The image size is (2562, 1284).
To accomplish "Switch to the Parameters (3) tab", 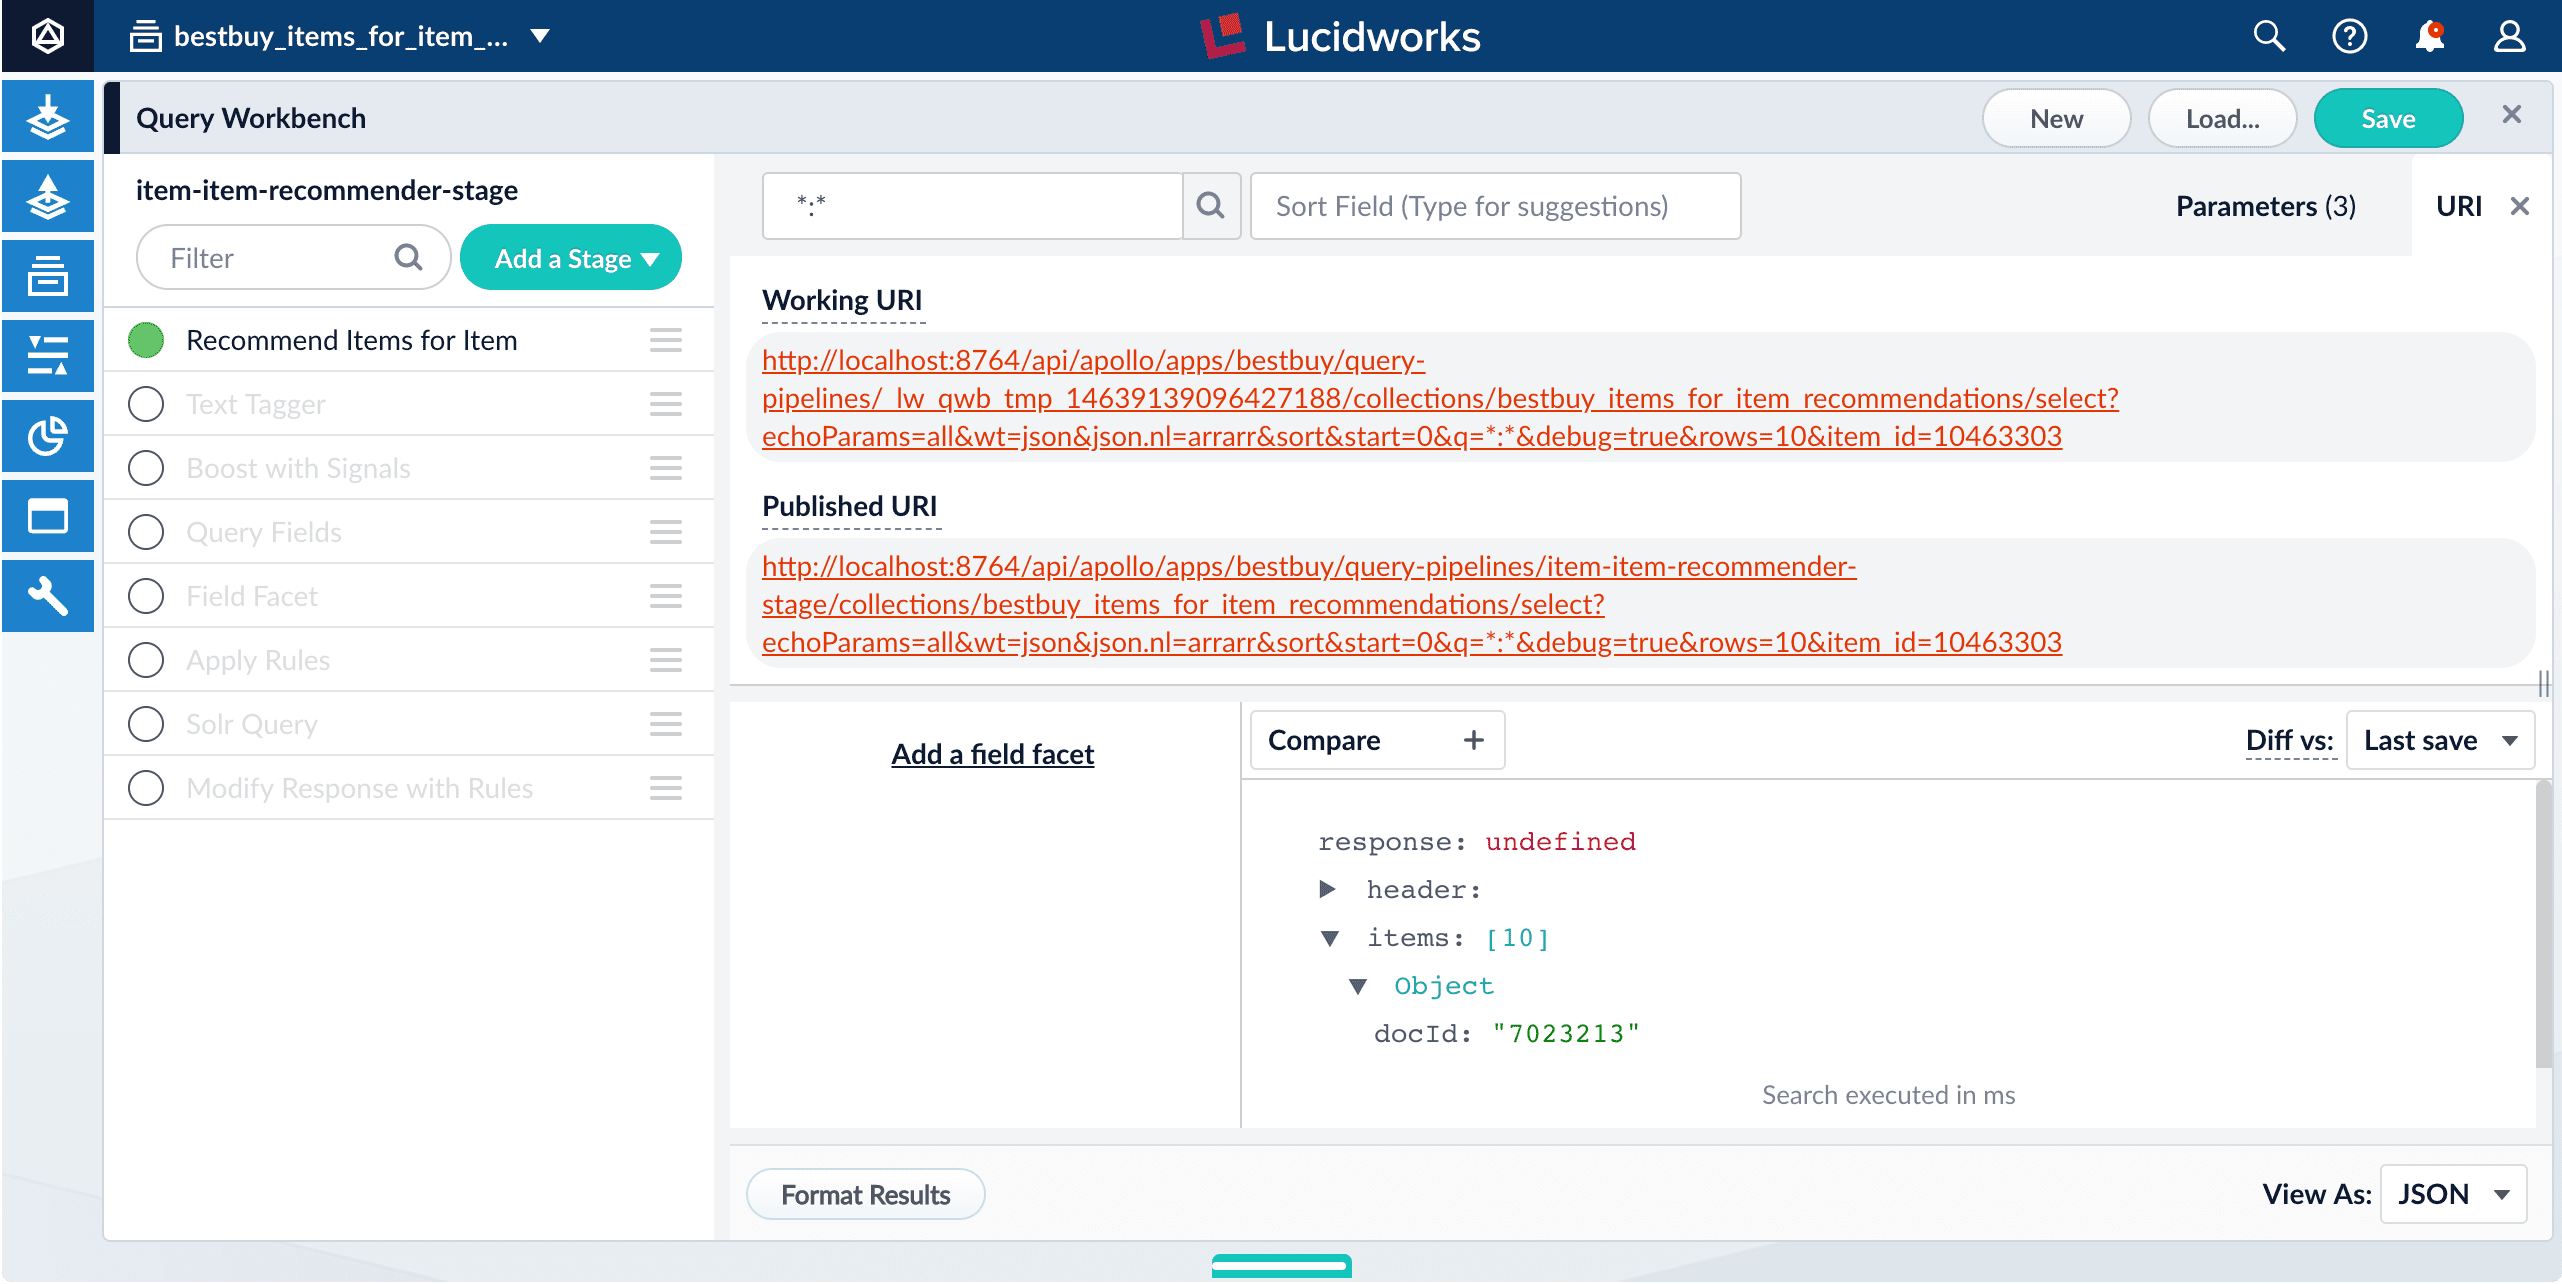I will [x=2265, y=206].
